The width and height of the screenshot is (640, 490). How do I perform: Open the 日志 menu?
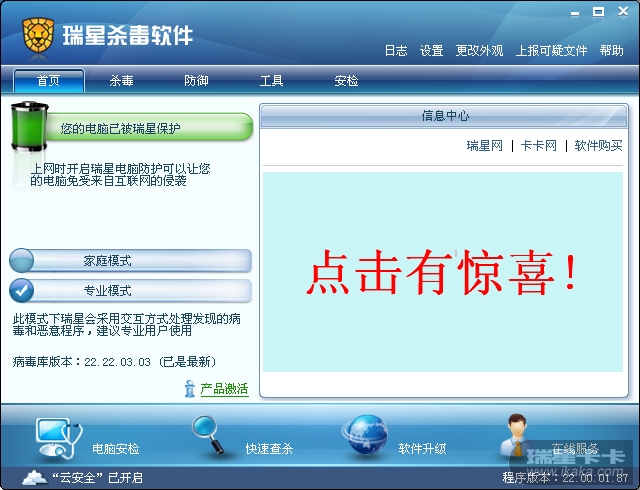[396, 51]
